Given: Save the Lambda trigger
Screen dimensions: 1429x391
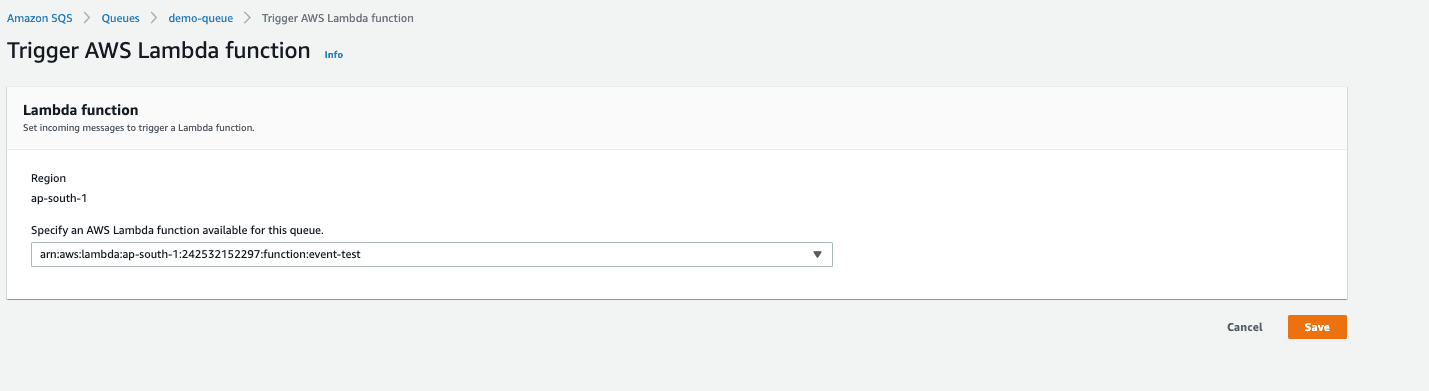Looking at the screenshot, I should [x=1317, y=327].
